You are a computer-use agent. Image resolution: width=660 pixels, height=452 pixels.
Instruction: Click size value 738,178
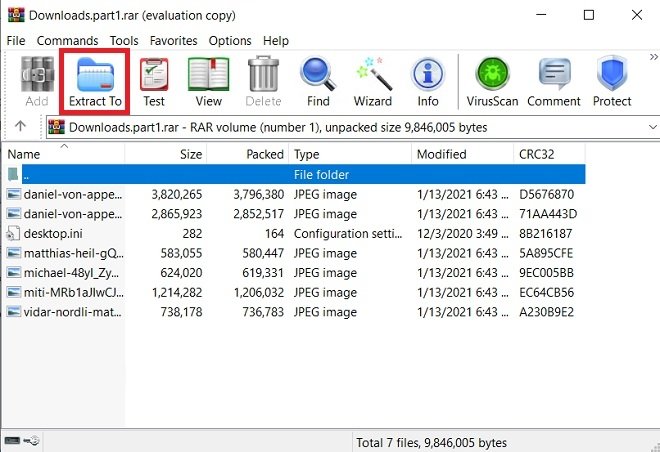point(181,312)
